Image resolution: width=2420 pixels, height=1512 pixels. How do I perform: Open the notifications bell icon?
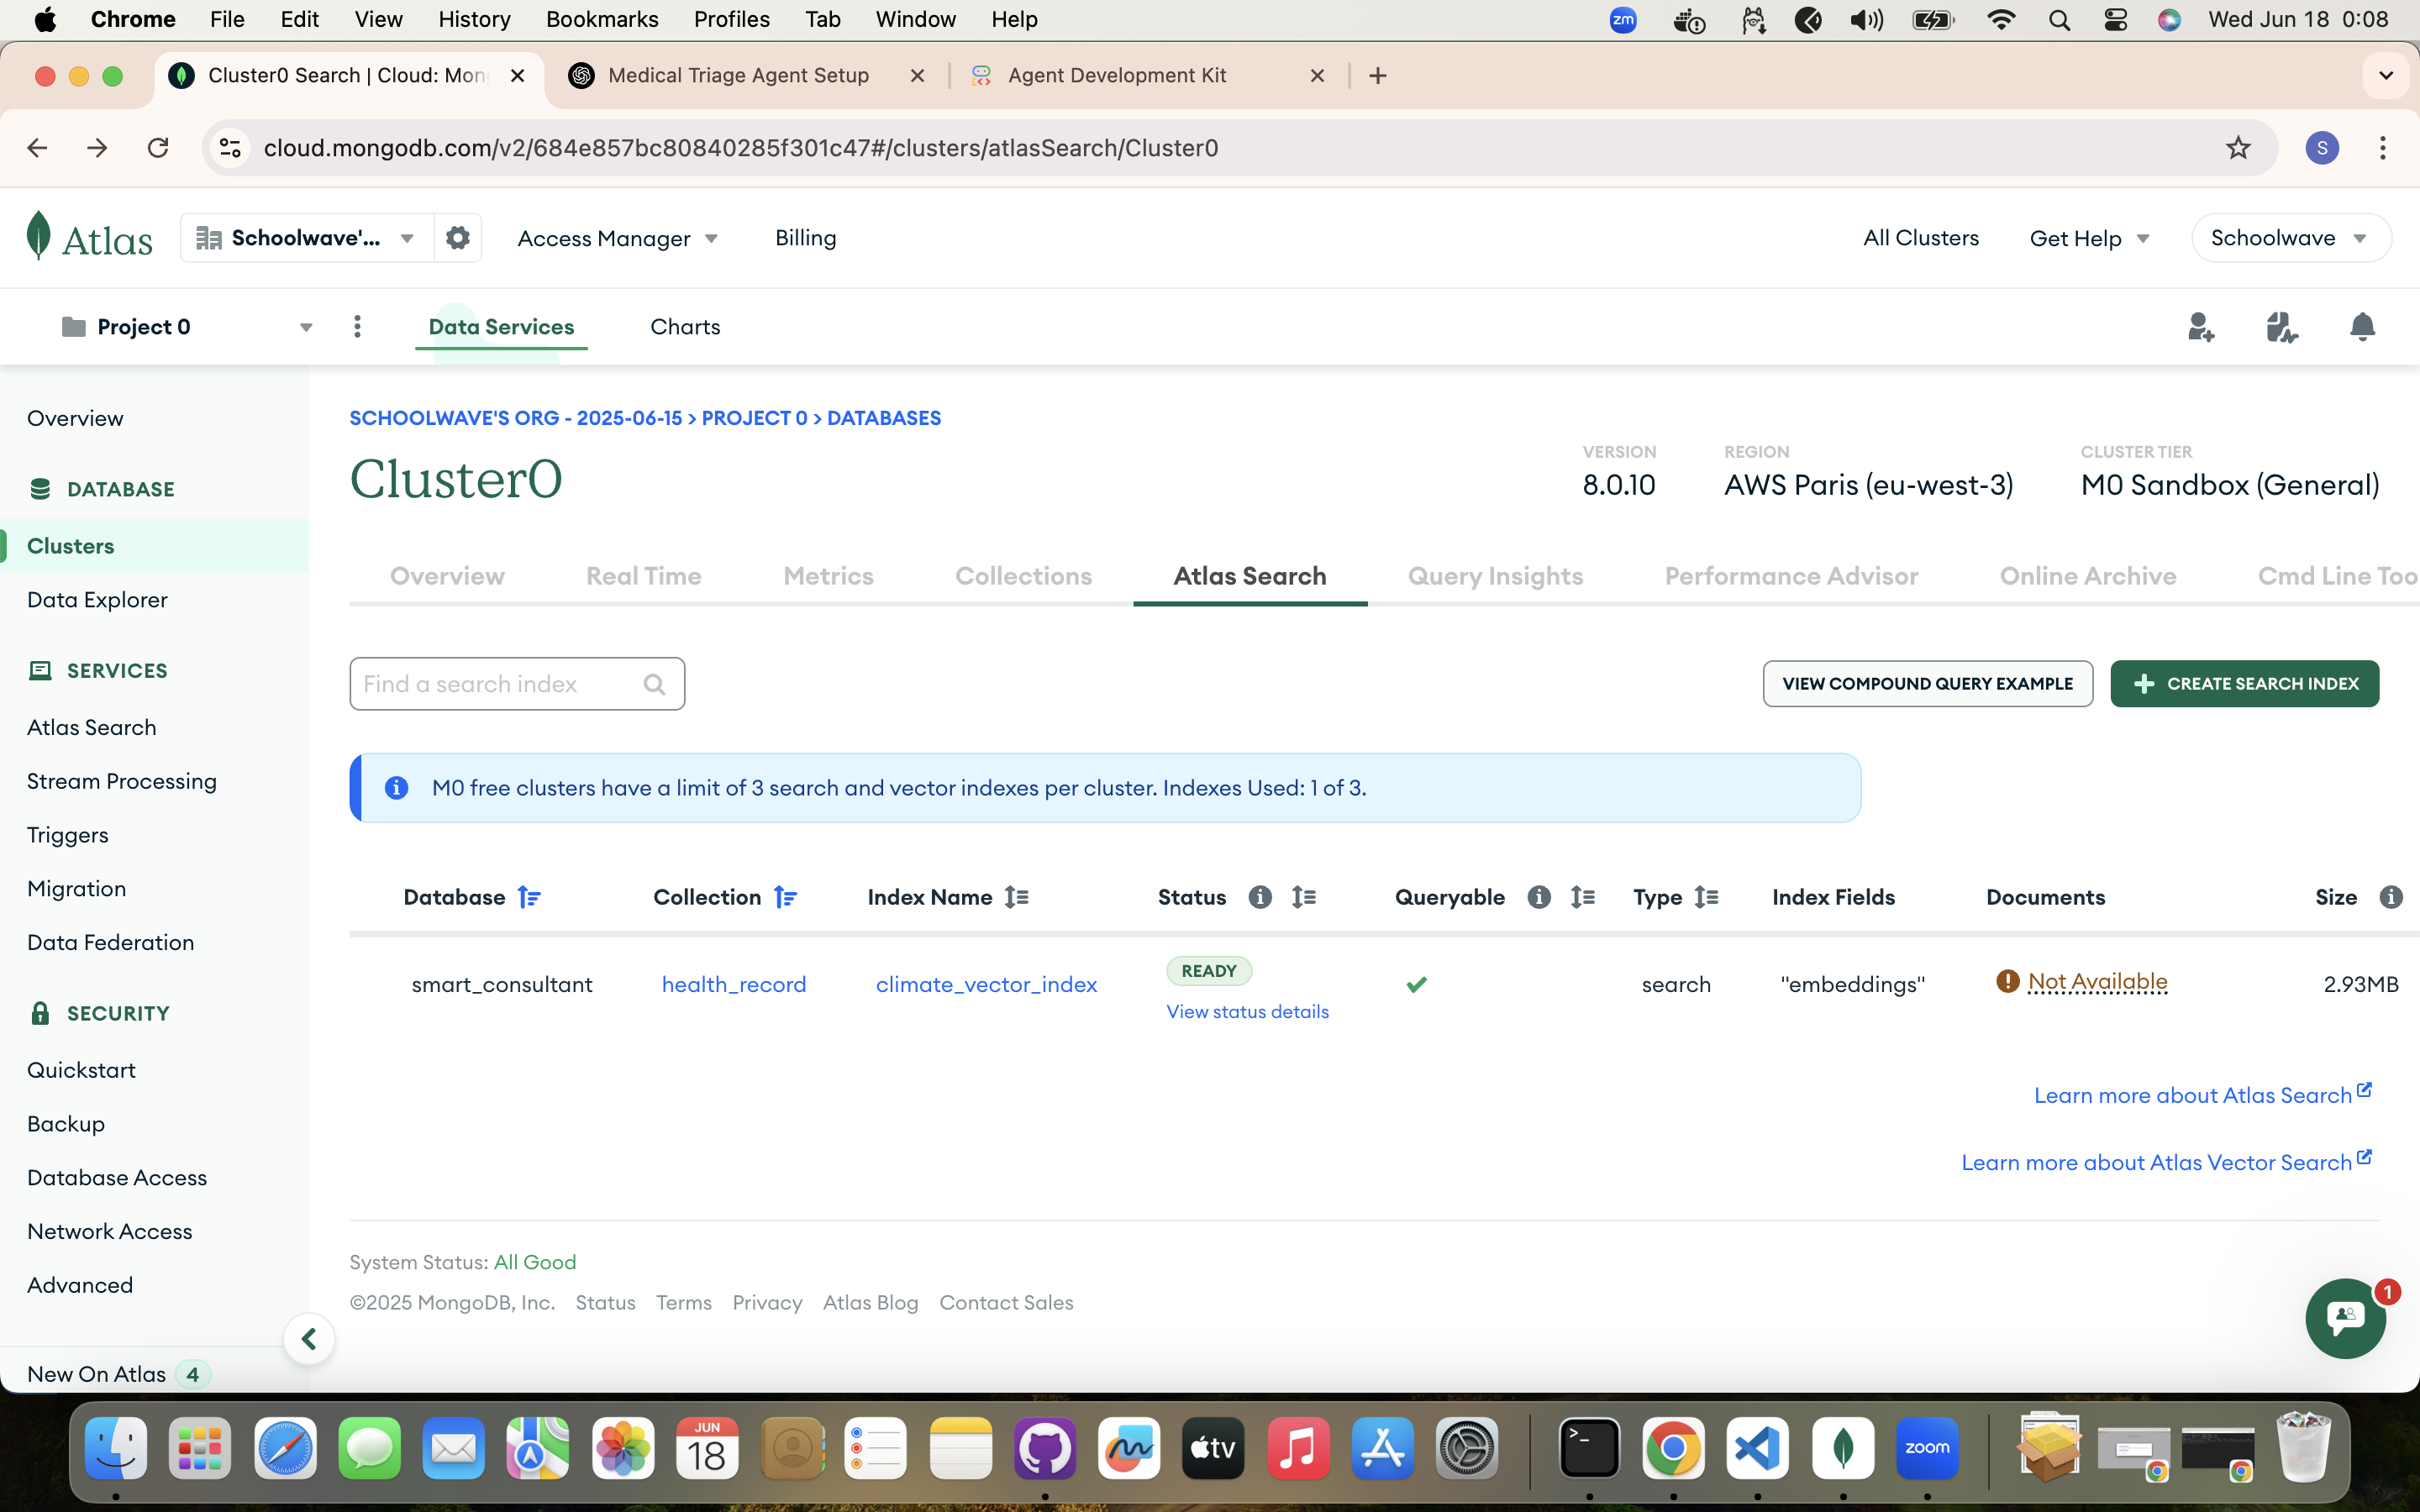click(2362, 327)
